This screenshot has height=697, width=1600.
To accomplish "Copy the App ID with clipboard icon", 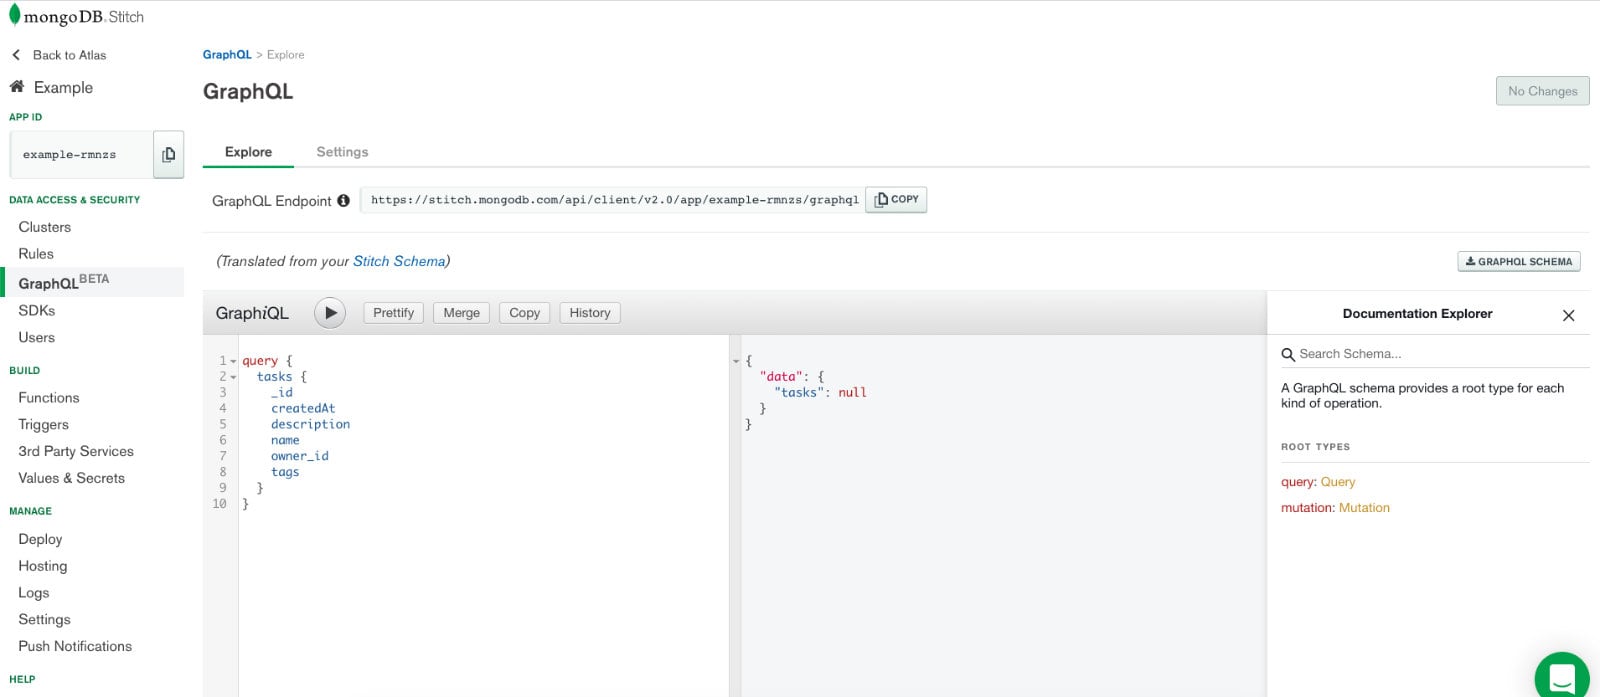I will click(x=168, y=155).
